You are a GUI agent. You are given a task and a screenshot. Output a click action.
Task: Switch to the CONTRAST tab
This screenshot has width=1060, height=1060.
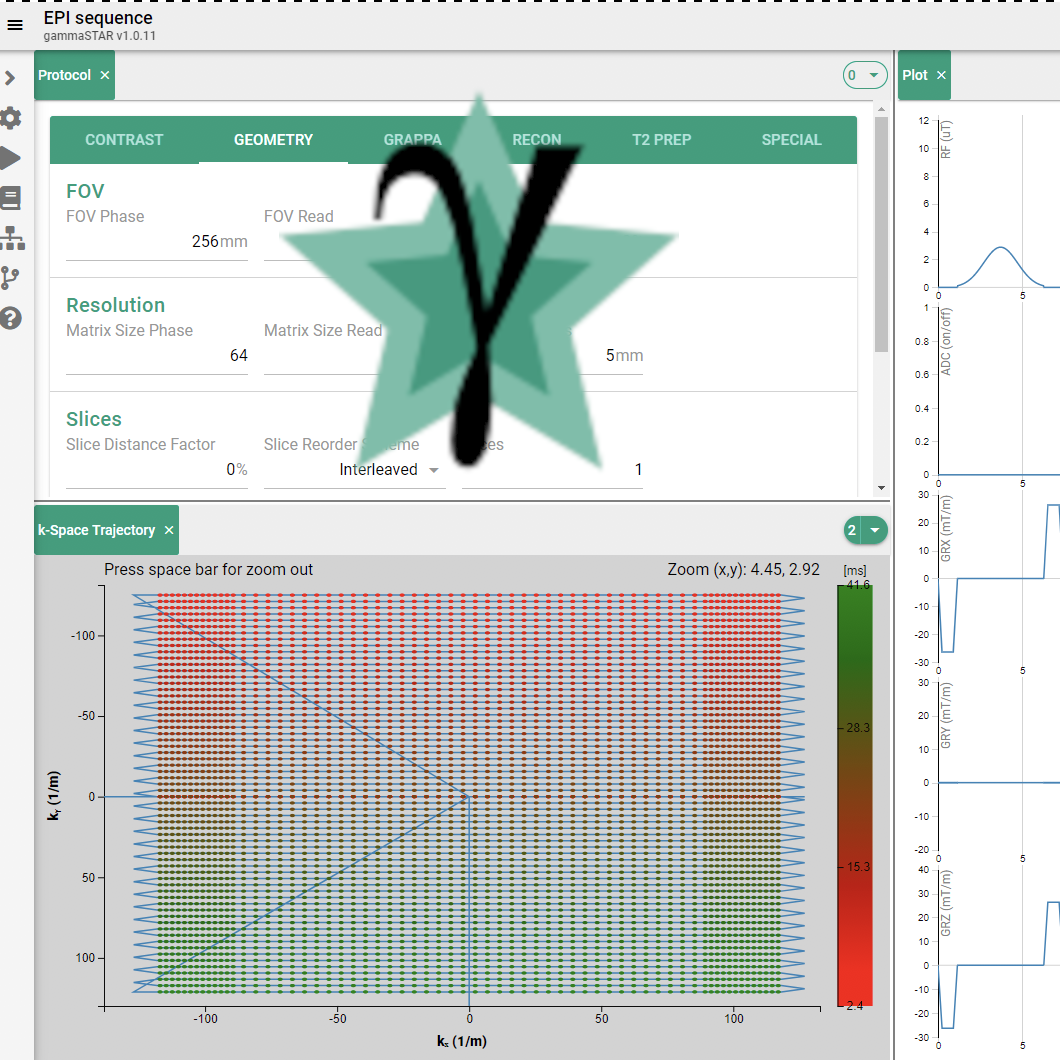click(124, 140)
